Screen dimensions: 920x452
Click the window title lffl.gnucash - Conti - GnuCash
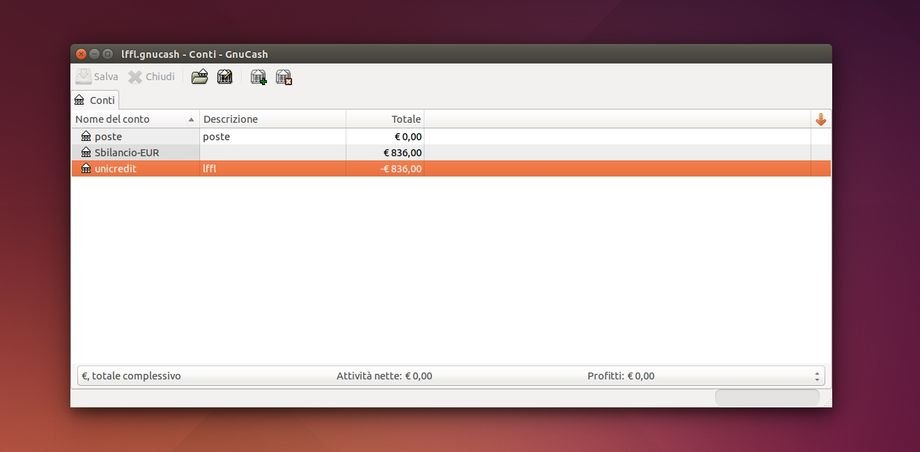195,54
